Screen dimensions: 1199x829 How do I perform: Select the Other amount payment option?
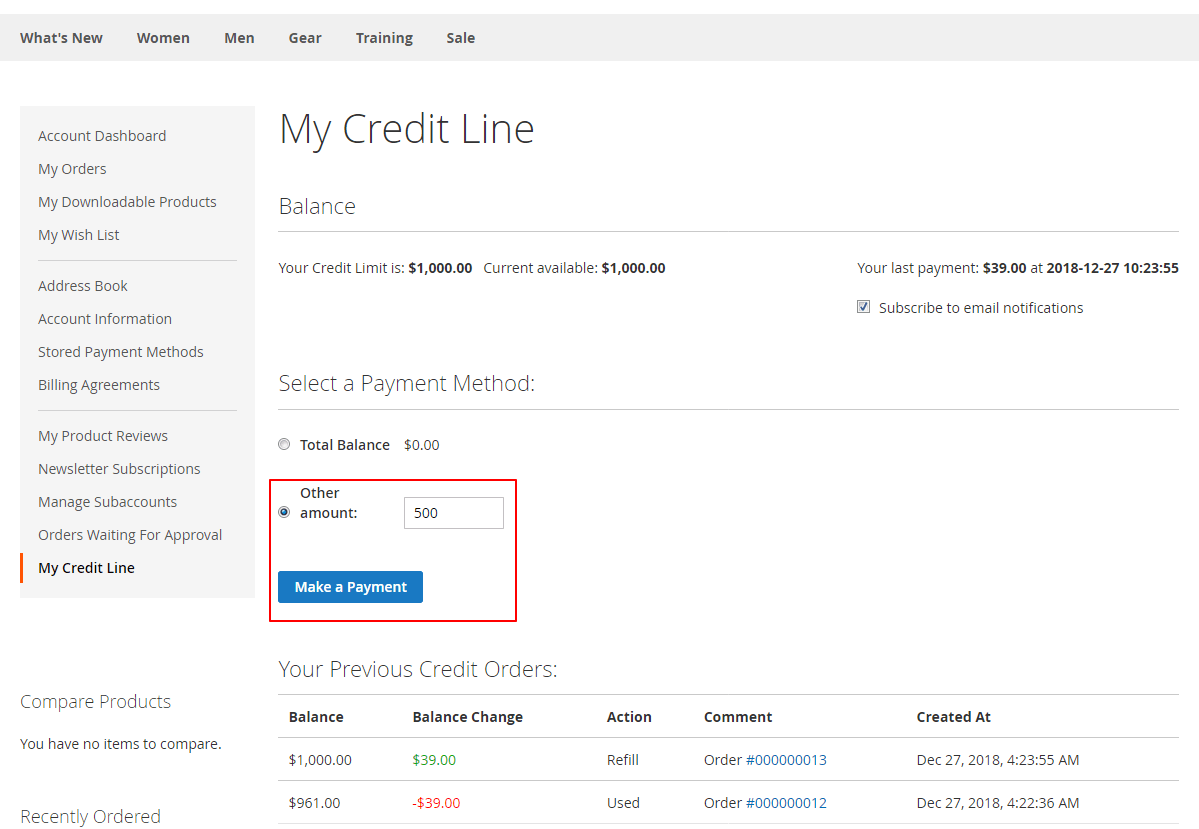284,511
